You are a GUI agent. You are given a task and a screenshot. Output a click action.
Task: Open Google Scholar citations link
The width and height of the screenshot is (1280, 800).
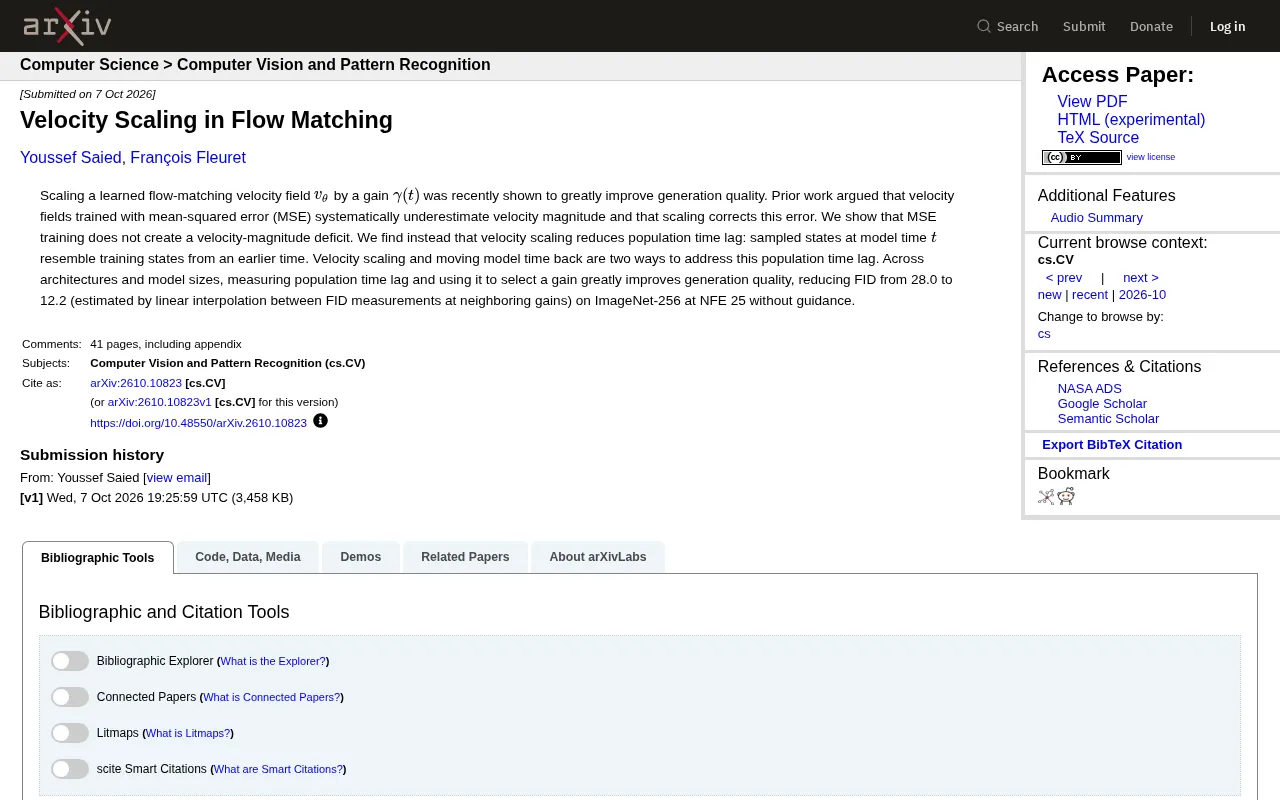coord(1102,404)
